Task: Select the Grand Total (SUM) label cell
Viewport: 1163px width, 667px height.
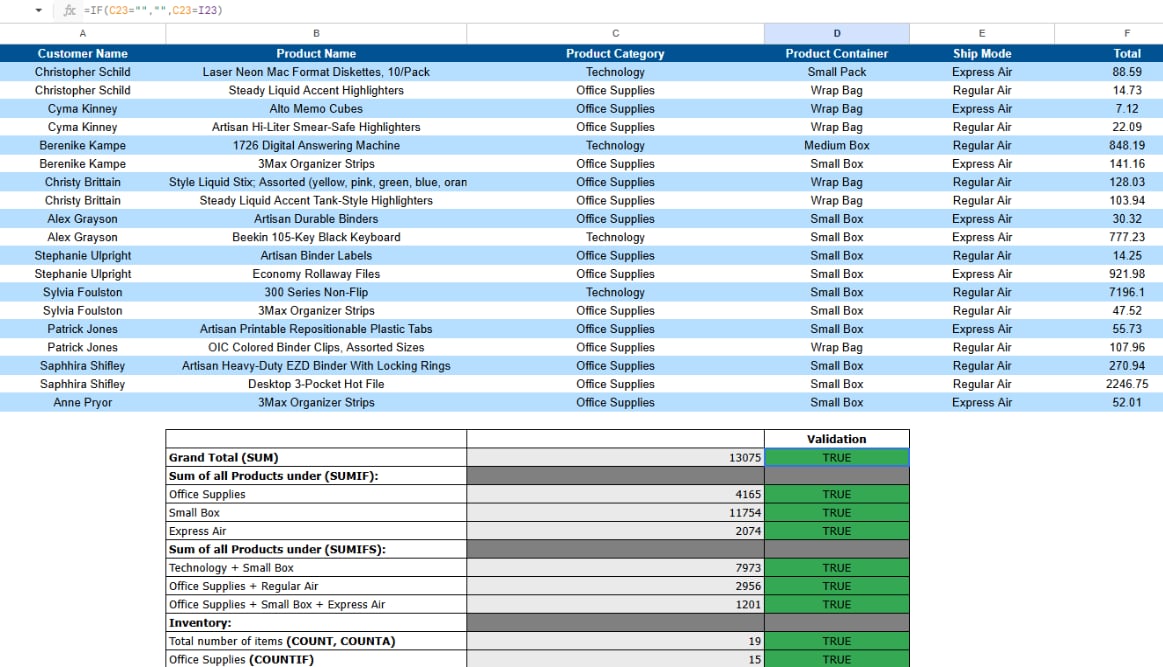Action: pos(316,458)
